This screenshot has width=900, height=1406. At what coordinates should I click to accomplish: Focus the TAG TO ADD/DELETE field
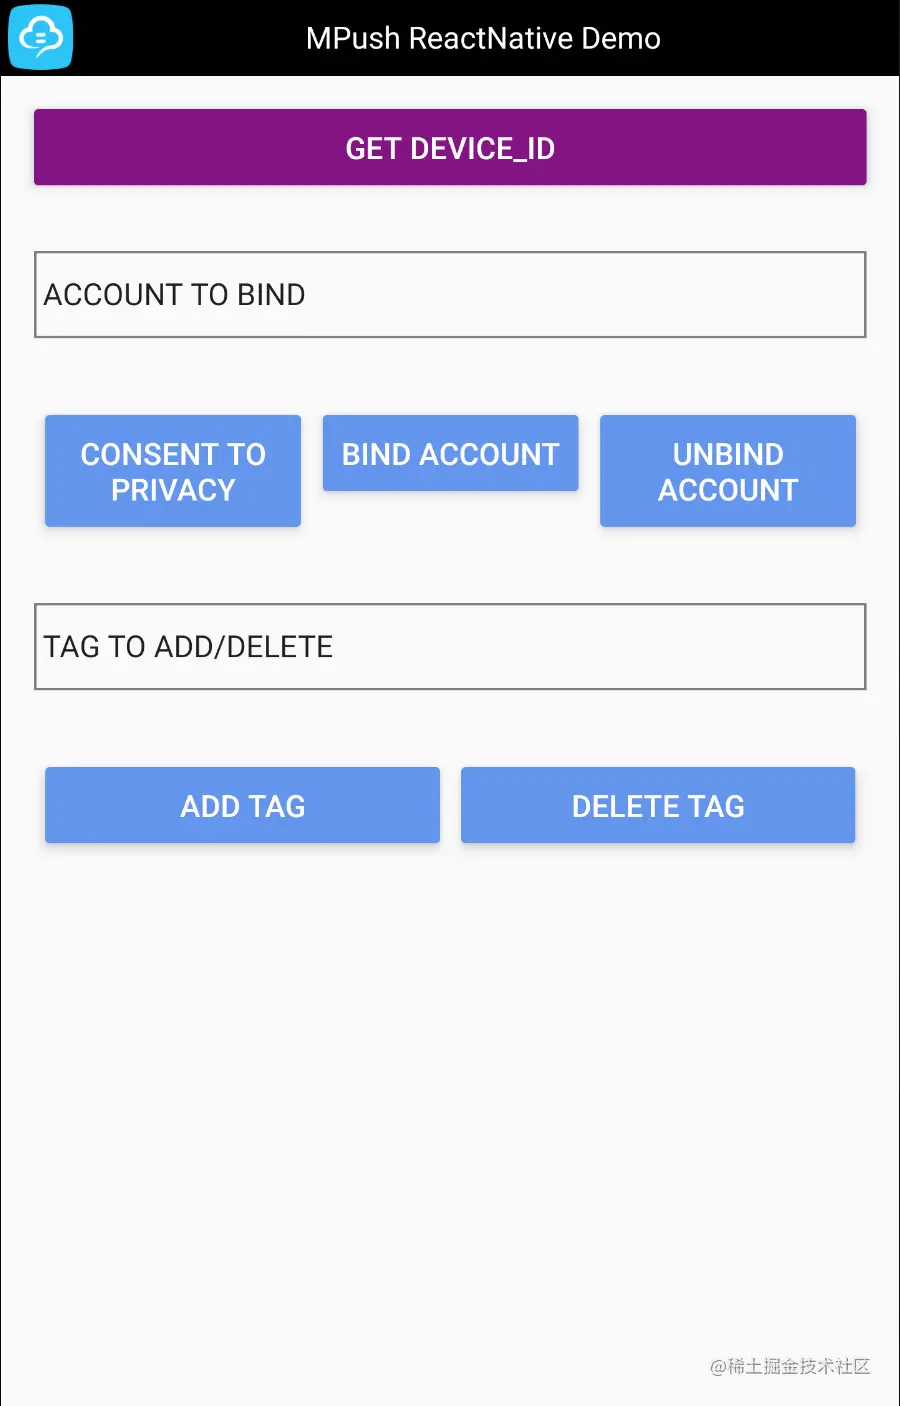[450, 647]
